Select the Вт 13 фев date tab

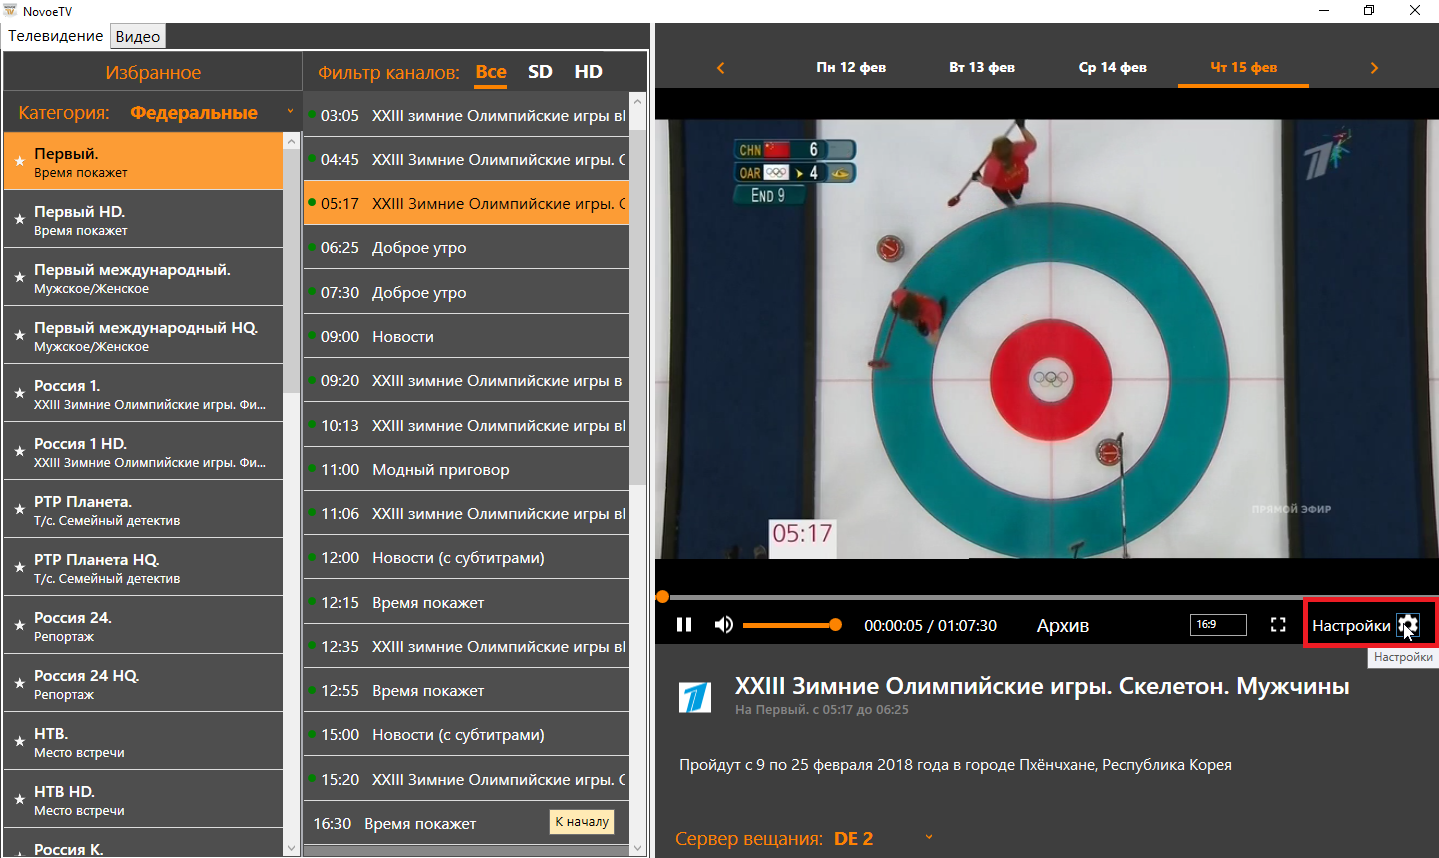coord(982,67)
